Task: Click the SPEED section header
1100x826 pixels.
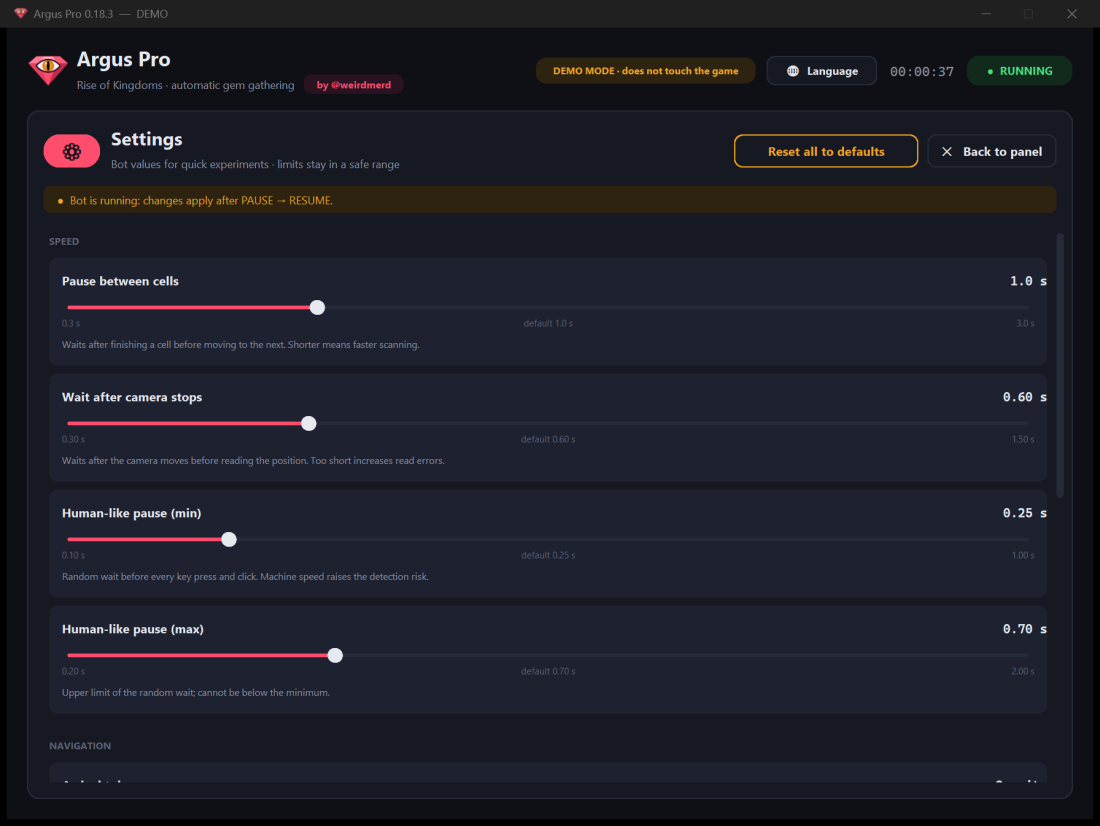Action: pos(64,241)
